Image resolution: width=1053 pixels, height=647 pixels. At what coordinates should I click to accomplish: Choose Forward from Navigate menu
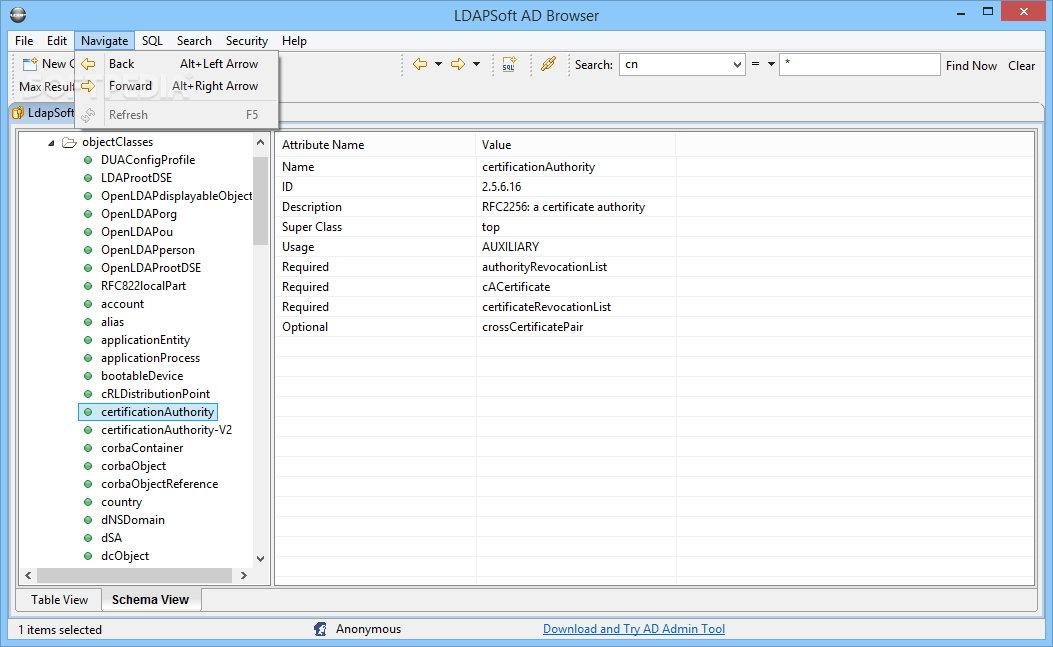pyautogui.click(x=177, y=86)
